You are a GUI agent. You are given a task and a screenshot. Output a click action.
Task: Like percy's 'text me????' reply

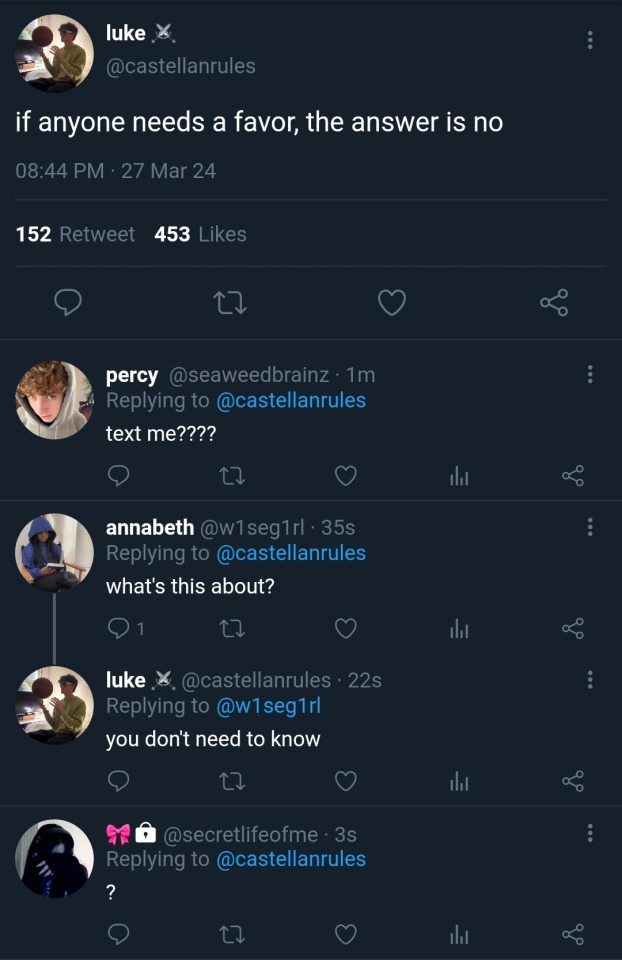click(x=345, y=476)
